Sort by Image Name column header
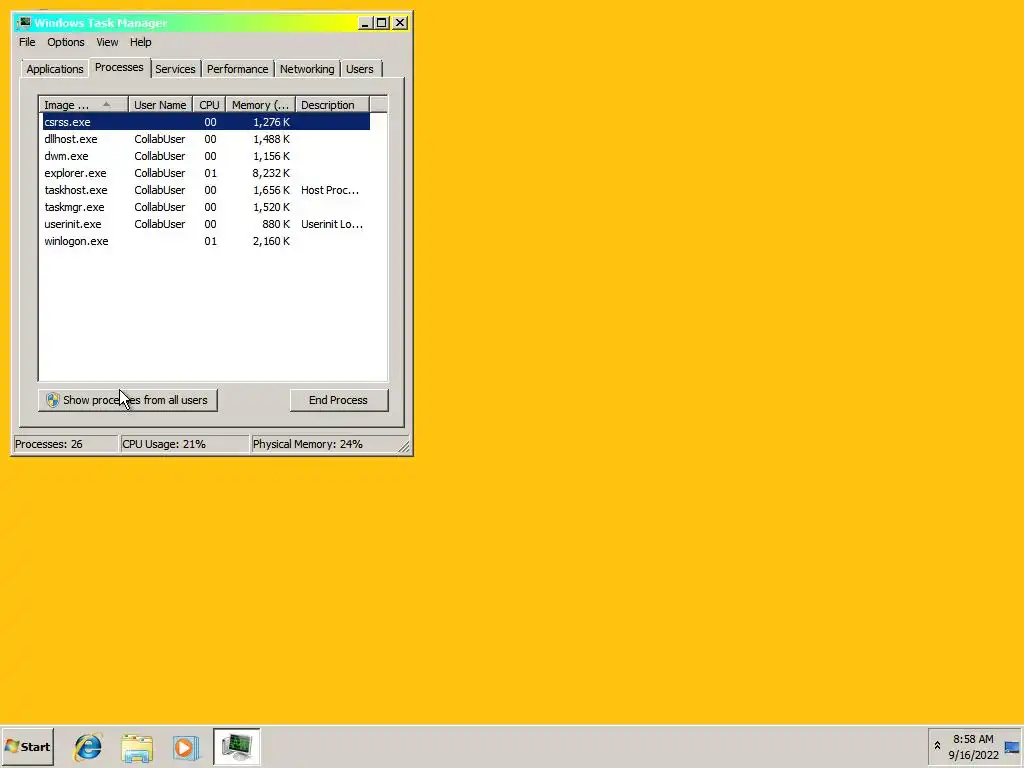The image size is (1024, 768). click(83, 104)
